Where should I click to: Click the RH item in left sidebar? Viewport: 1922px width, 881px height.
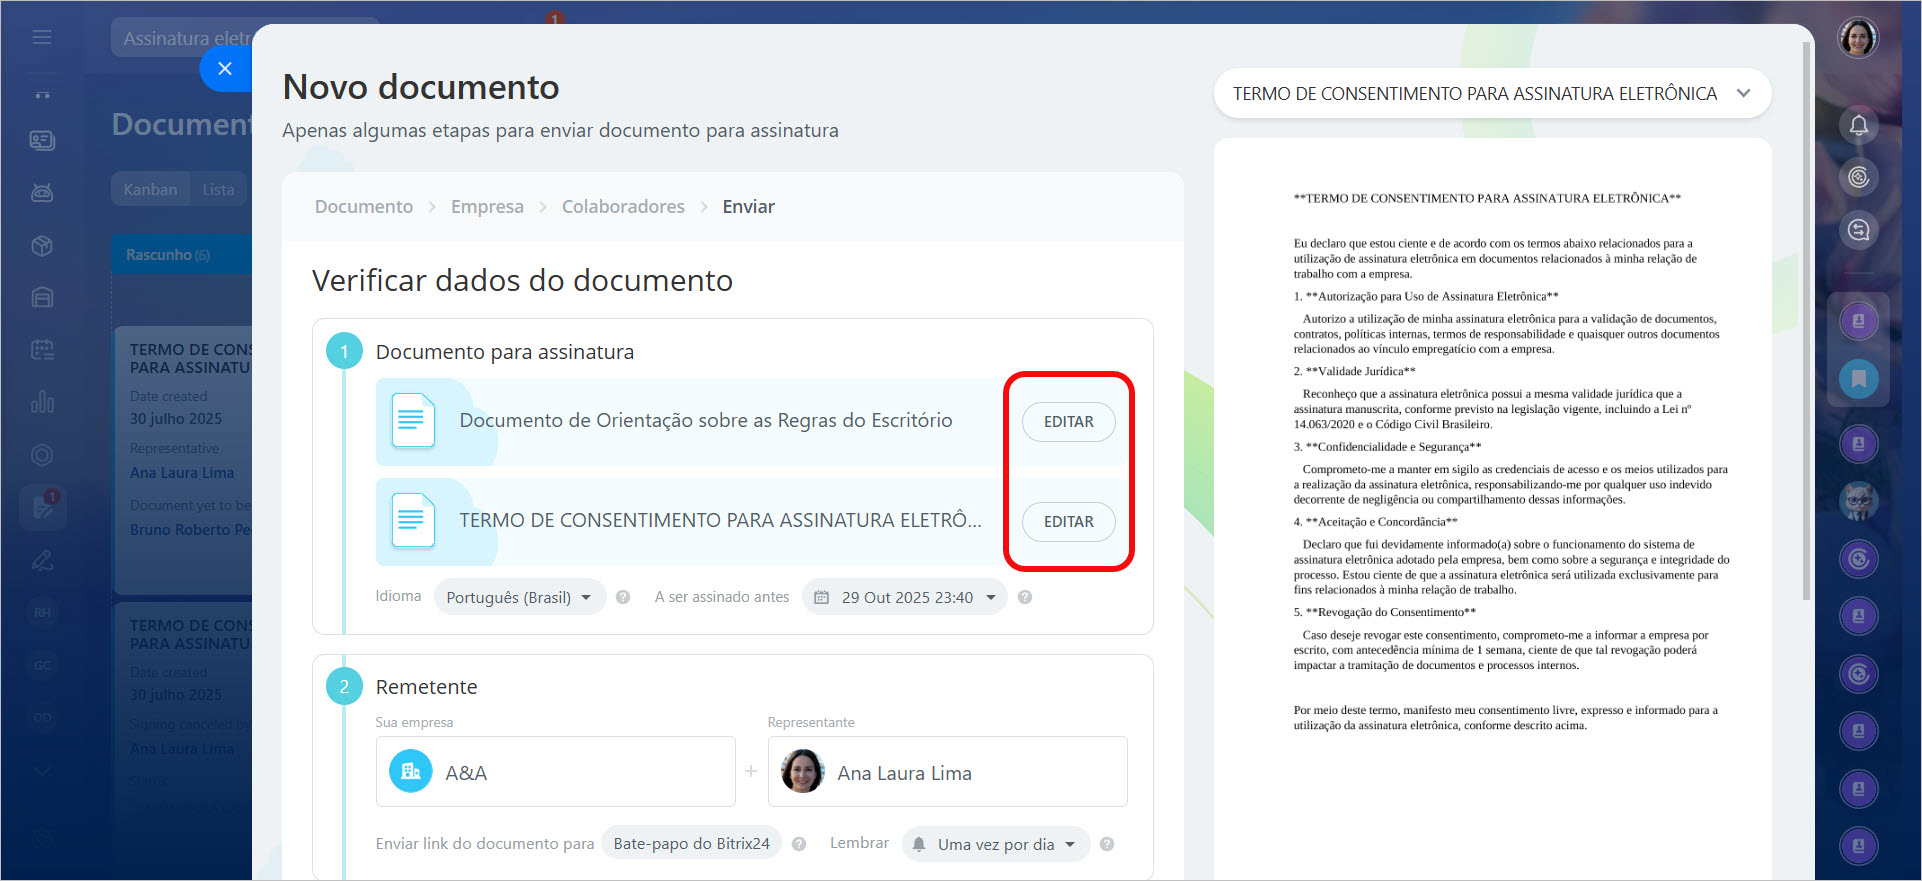click(x=42, y=612)
